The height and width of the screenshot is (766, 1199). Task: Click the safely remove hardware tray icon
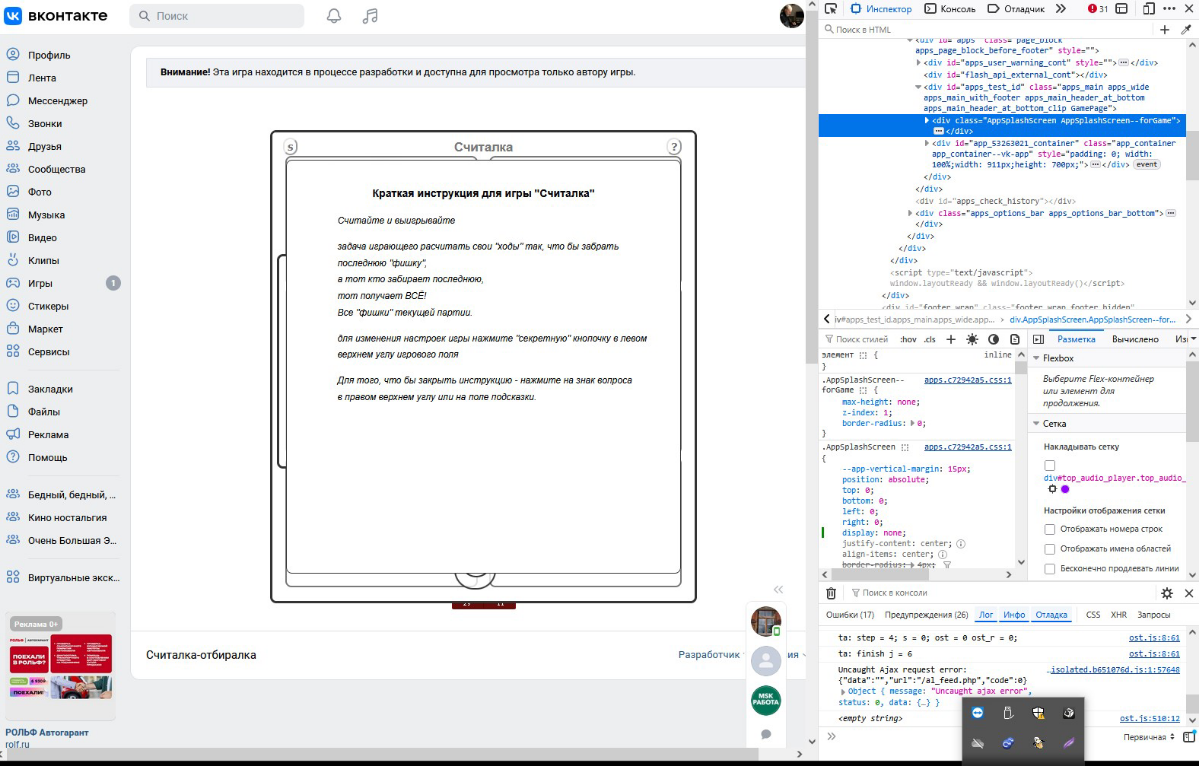[x=1008, y=712]
